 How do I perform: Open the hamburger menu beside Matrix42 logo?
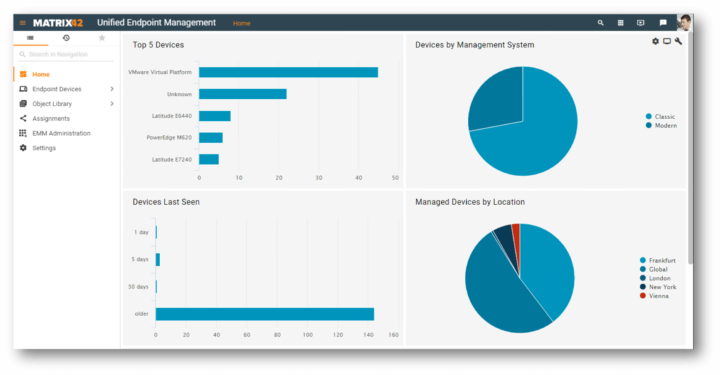click(x=22, y=22)
